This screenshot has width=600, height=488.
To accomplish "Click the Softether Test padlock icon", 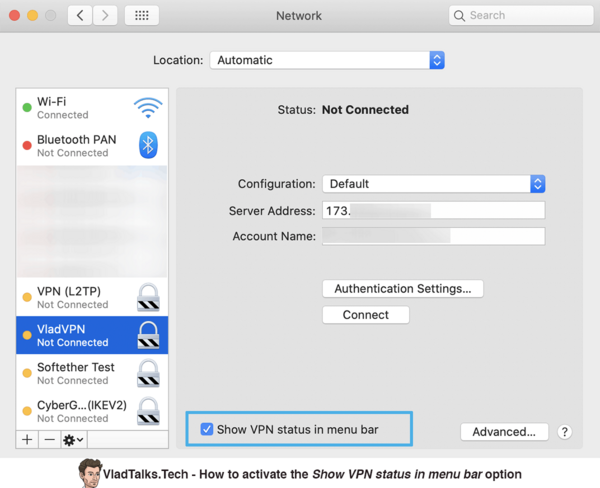I will (148, 373).
